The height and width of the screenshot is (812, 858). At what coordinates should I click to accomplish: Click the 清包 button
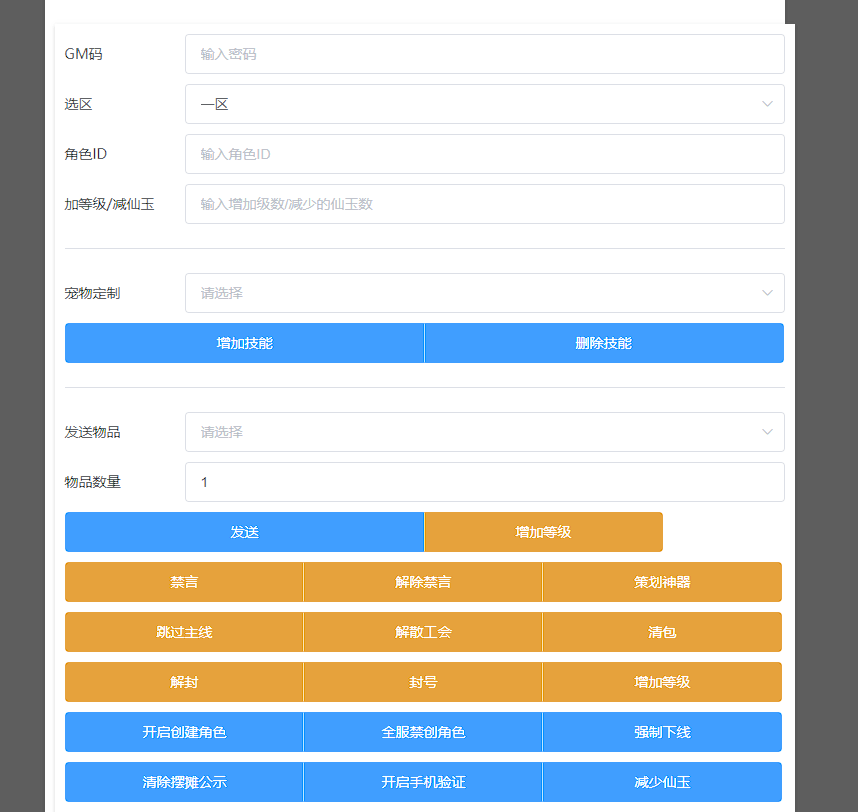[662, 632]
